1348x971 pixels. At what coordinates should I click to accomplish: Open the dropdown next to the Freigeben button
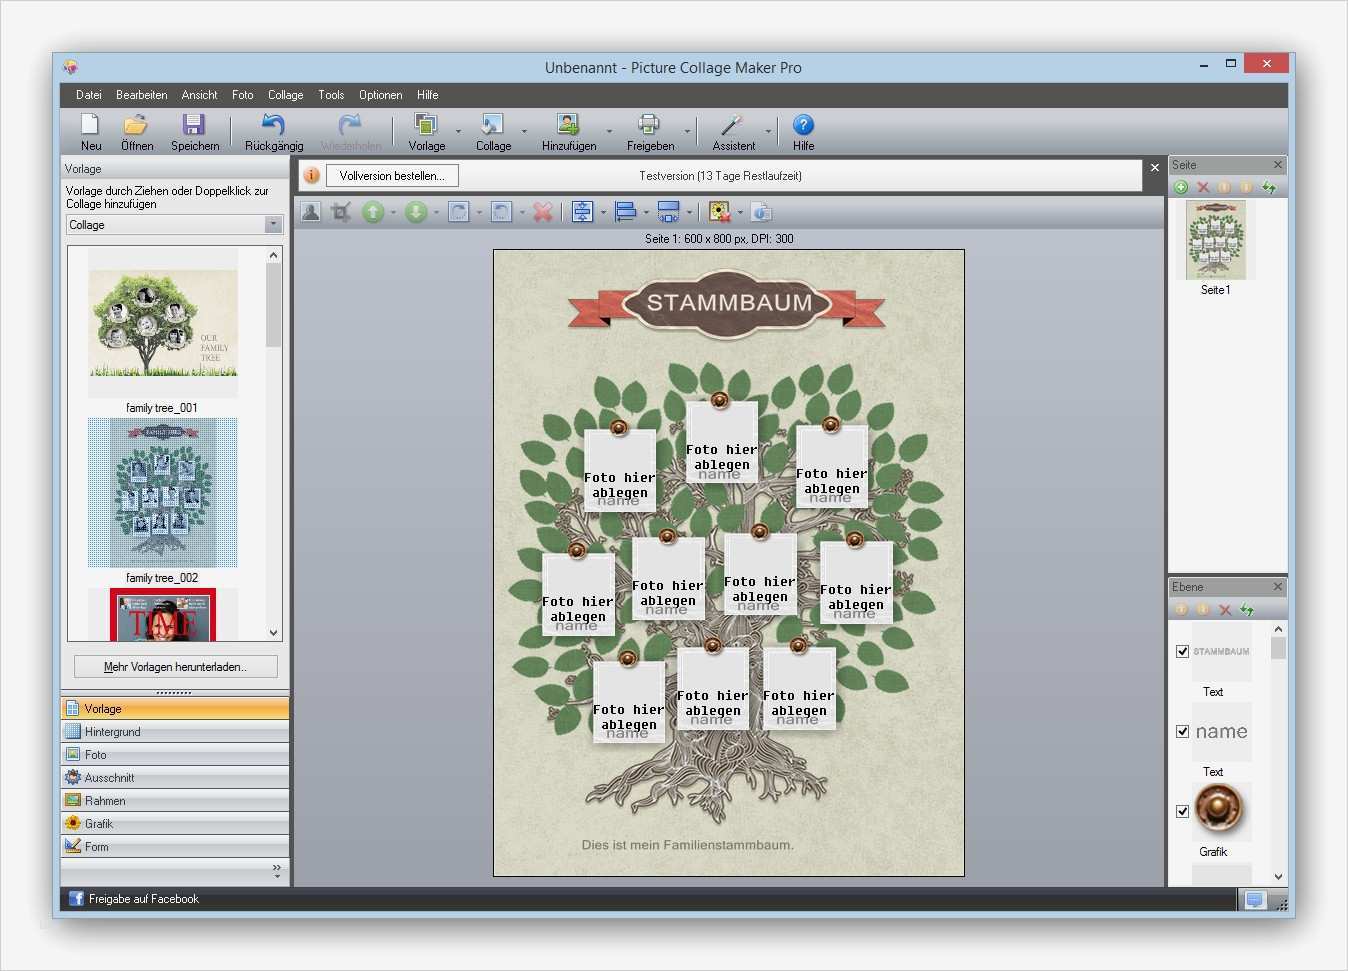tap(688, 131)
